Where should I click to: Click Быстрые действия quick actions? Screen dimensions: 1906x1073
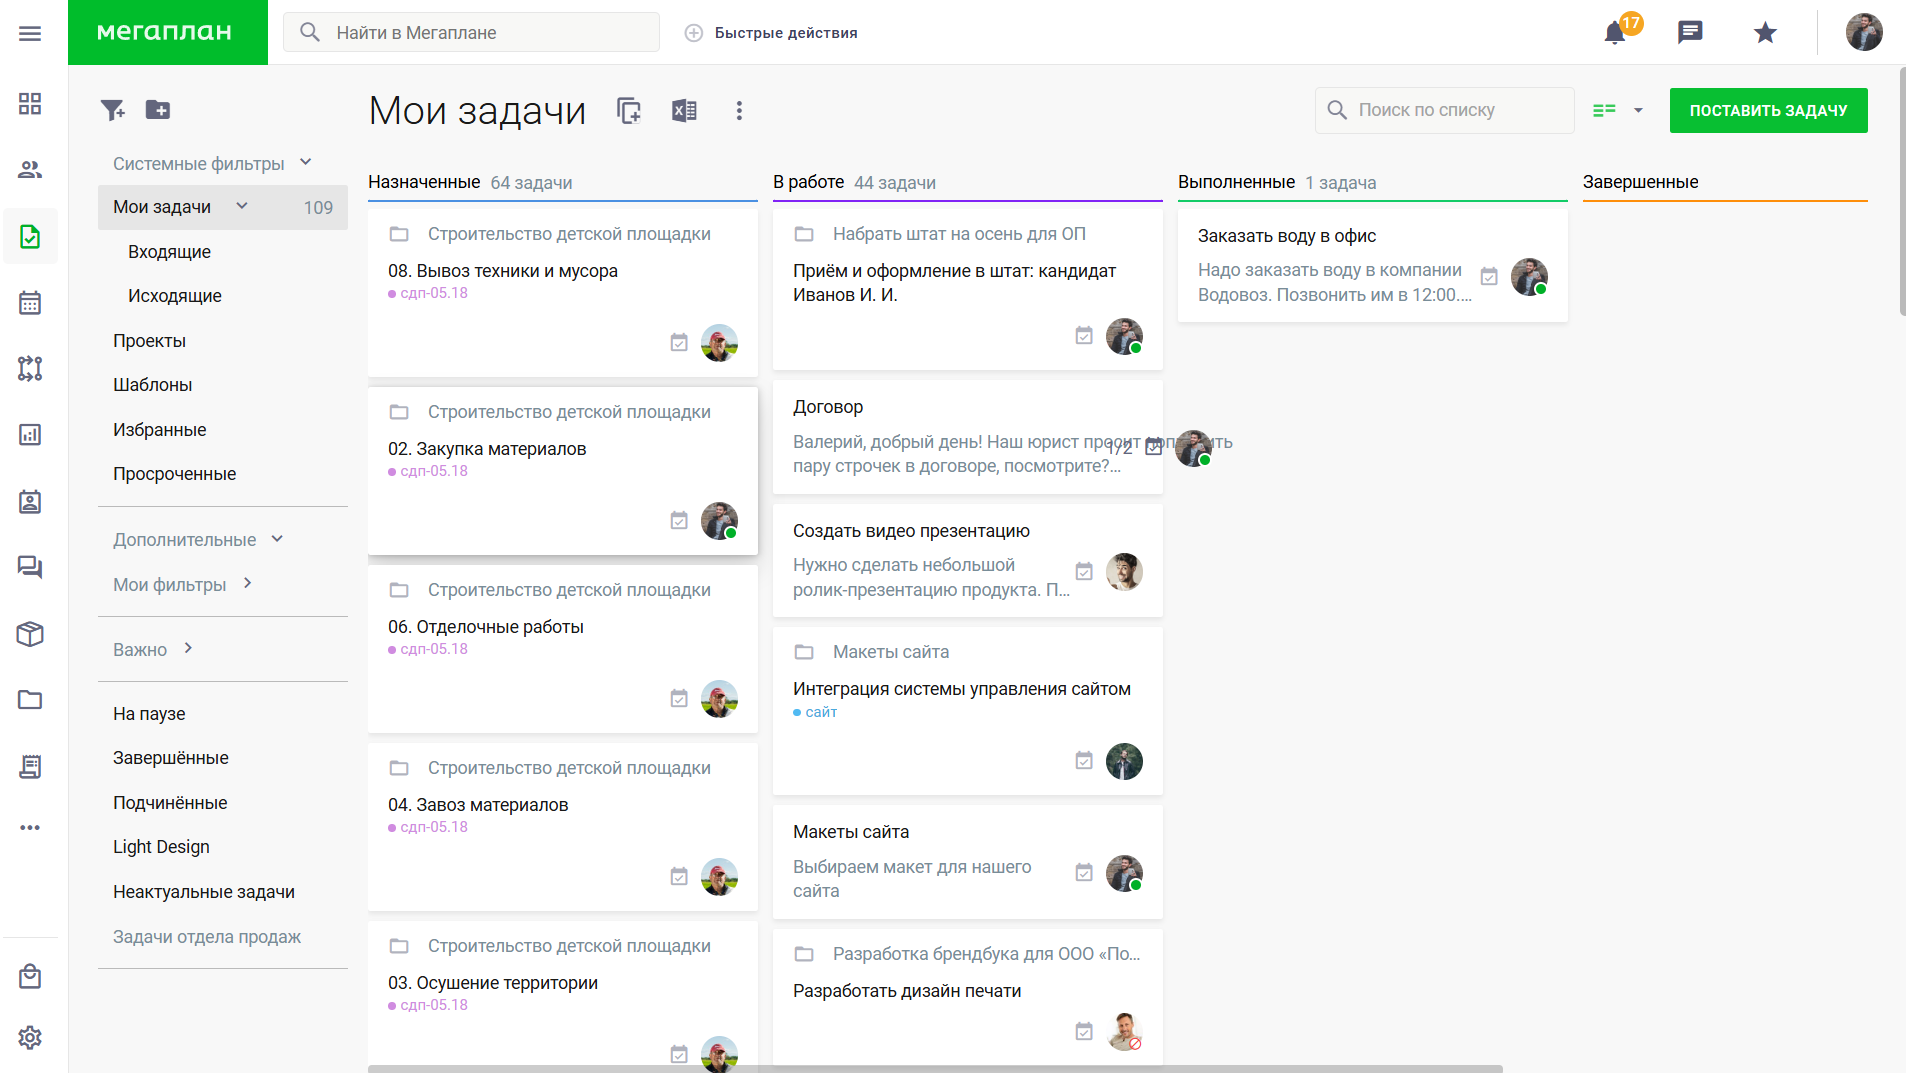(771, 33)
